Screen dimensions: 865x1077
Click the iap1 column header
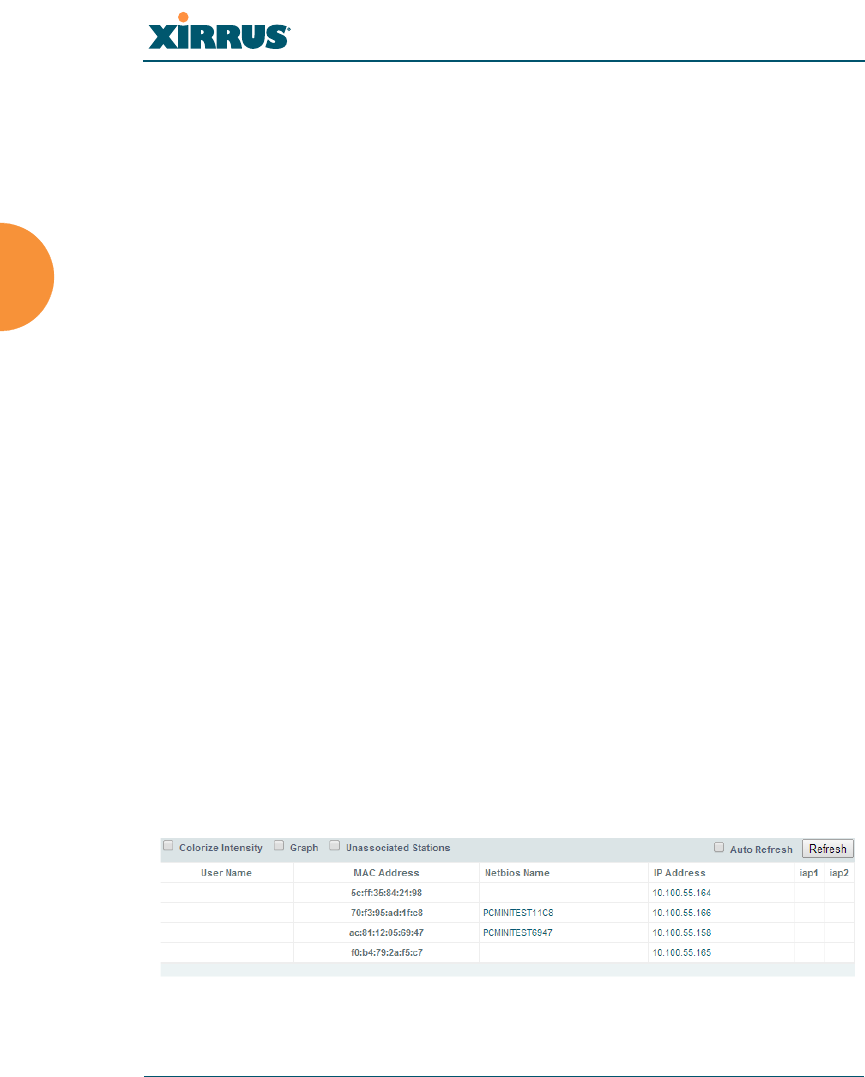[809, 873]
